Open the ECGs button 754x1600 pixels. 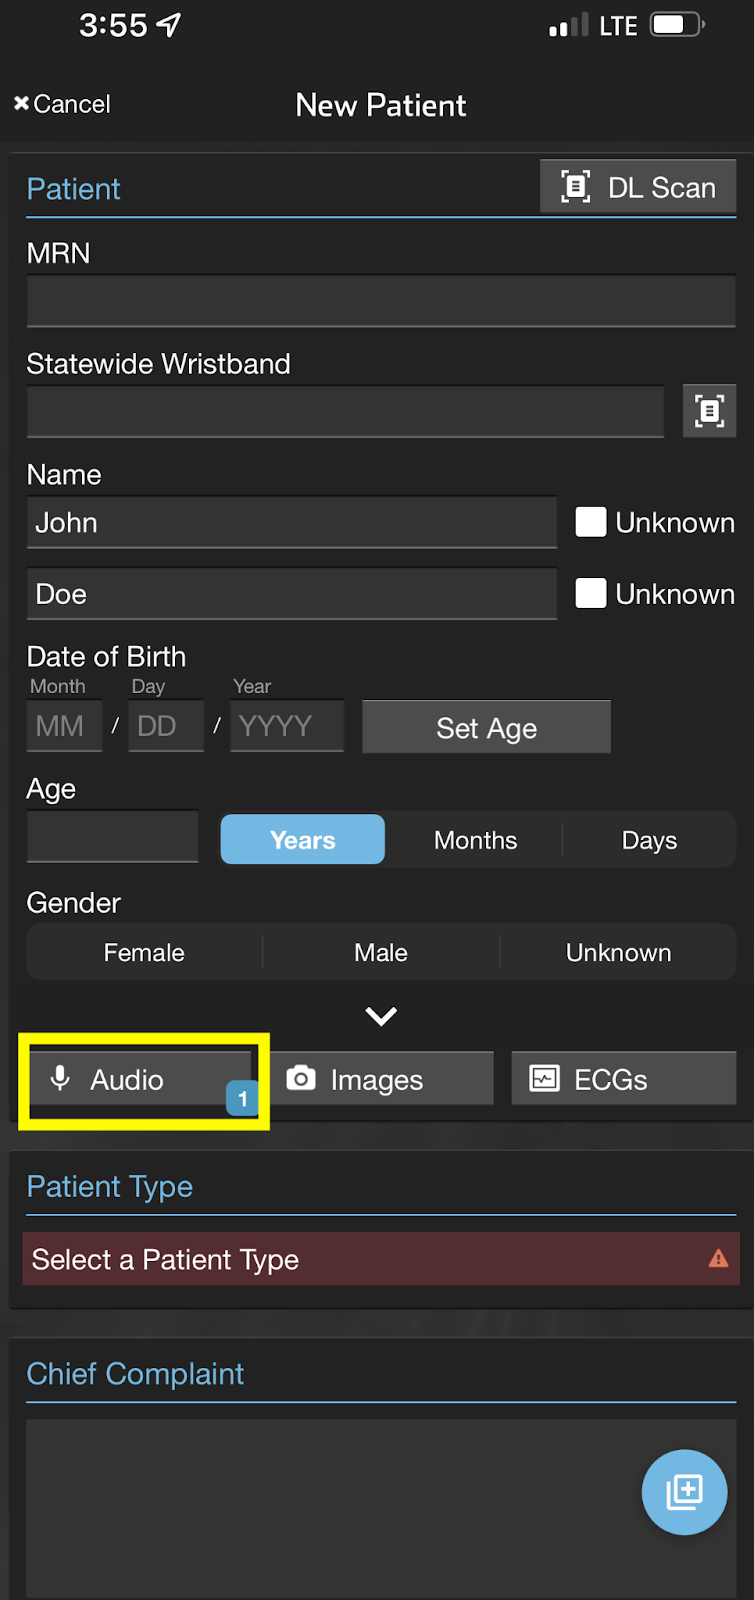tap(623, 1079)
